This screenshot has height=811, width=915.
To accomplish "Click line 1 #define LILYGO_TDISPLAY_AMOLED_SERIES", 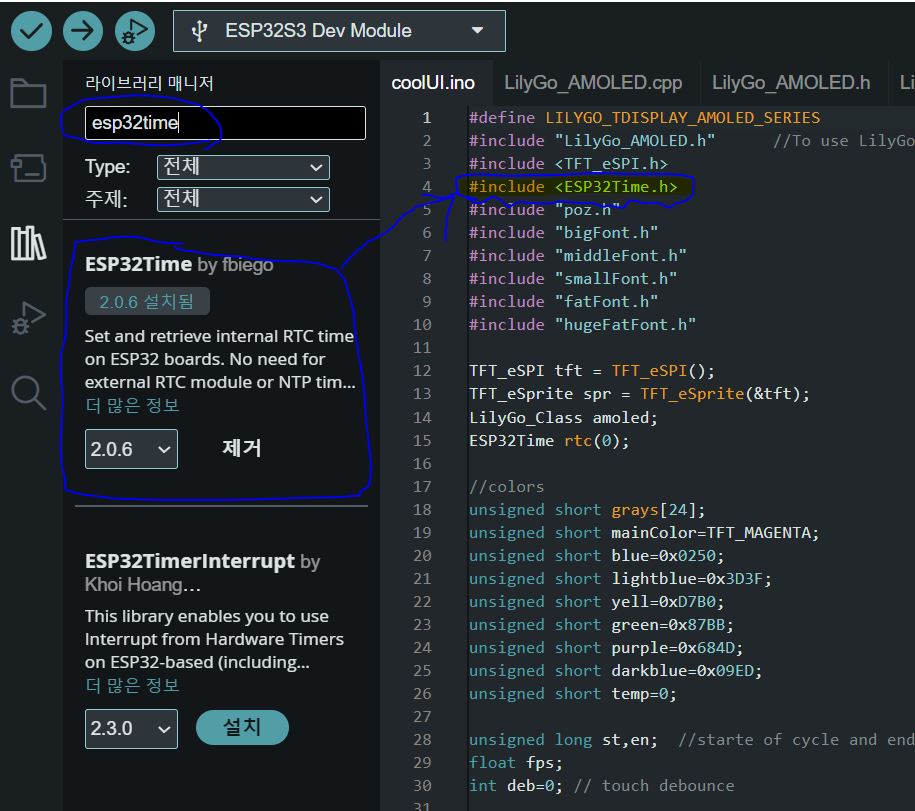I will tap(644, 118).
